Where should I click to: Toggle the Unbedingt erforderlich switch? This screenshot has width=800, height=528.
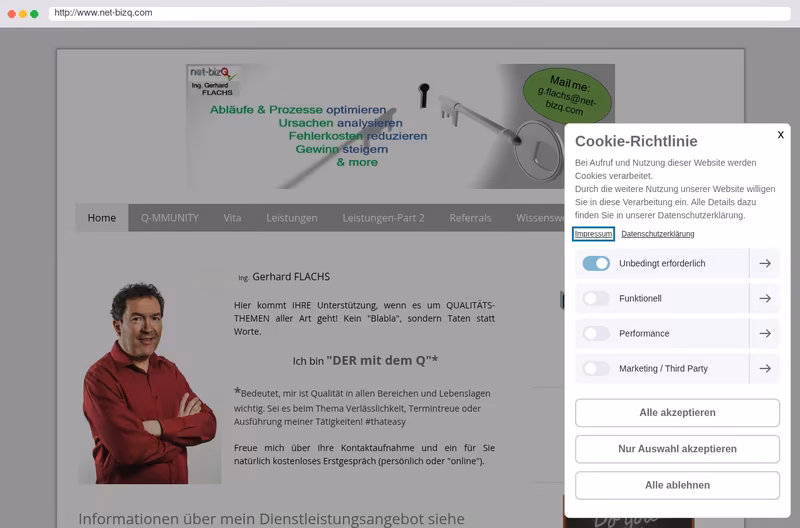point(596,263)
